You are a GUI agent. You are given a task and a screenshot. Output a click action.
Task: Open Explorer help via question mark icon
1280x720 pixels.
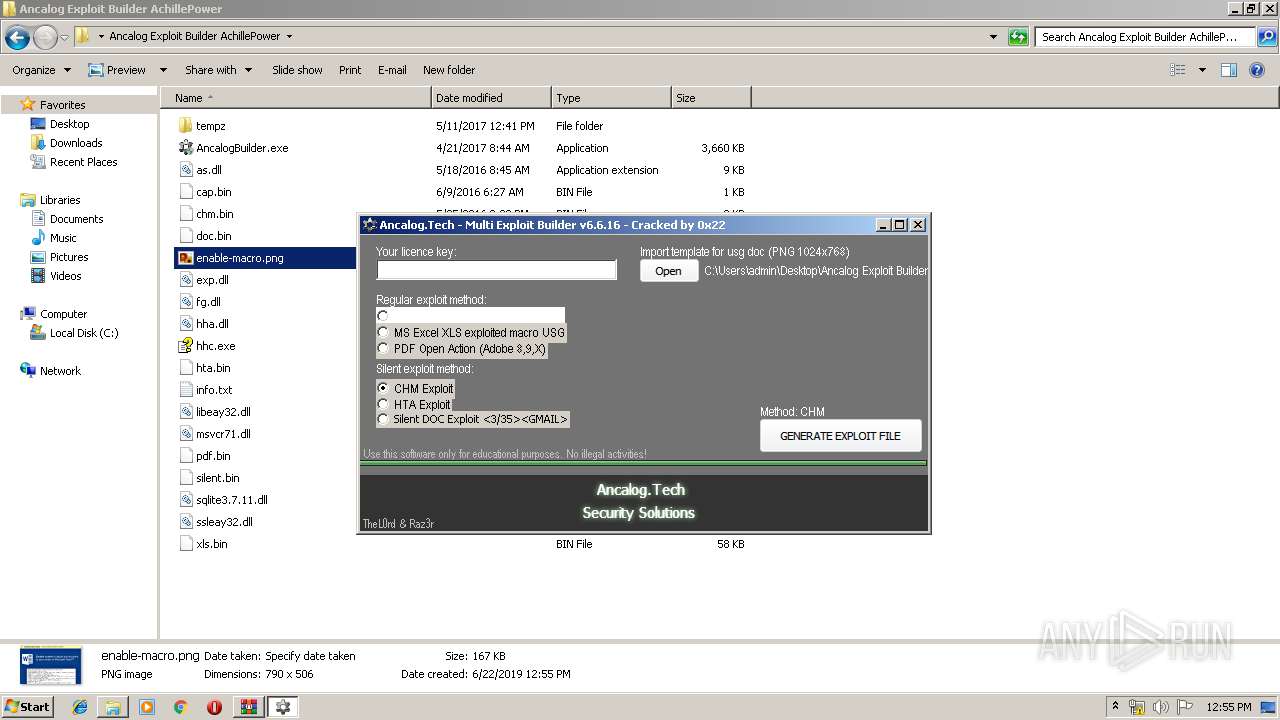tap(1259, 70)
